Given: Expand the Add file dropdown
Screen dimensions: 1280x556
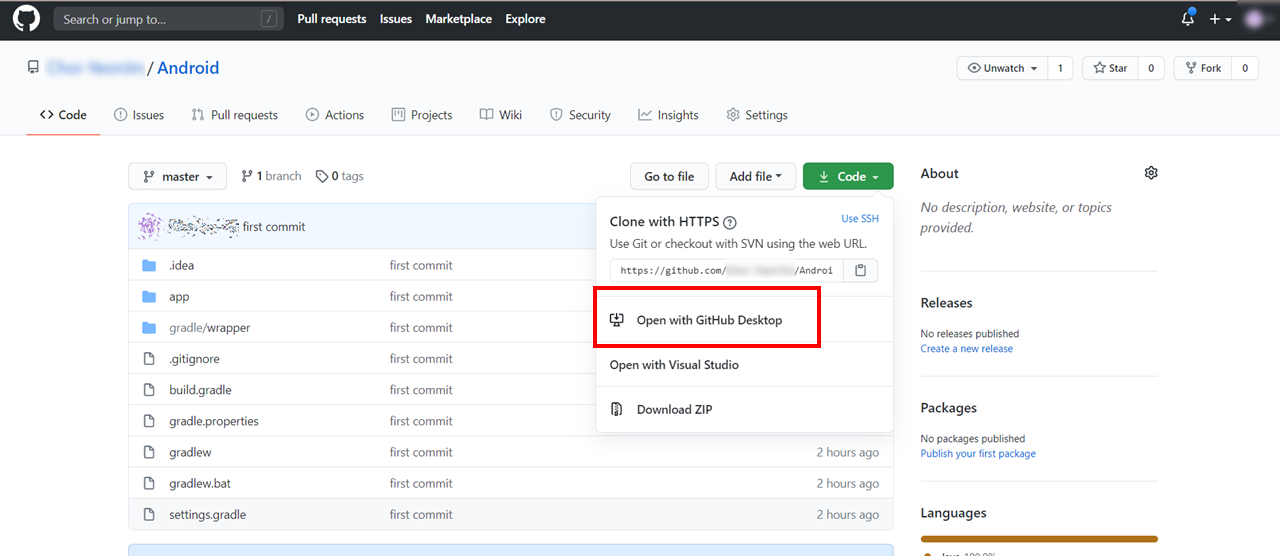Looking at the screenshot, I should click(756, 176).
